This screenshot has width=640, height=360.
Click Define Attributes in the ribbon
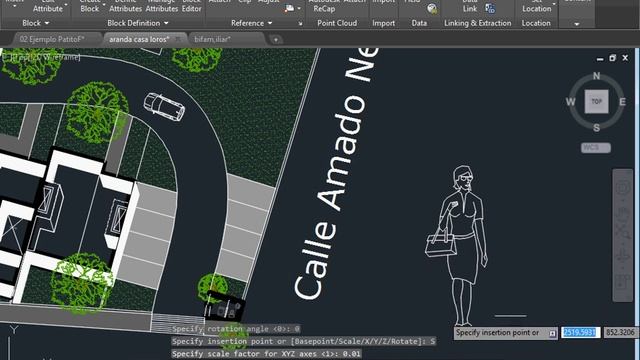click(125, 6)
